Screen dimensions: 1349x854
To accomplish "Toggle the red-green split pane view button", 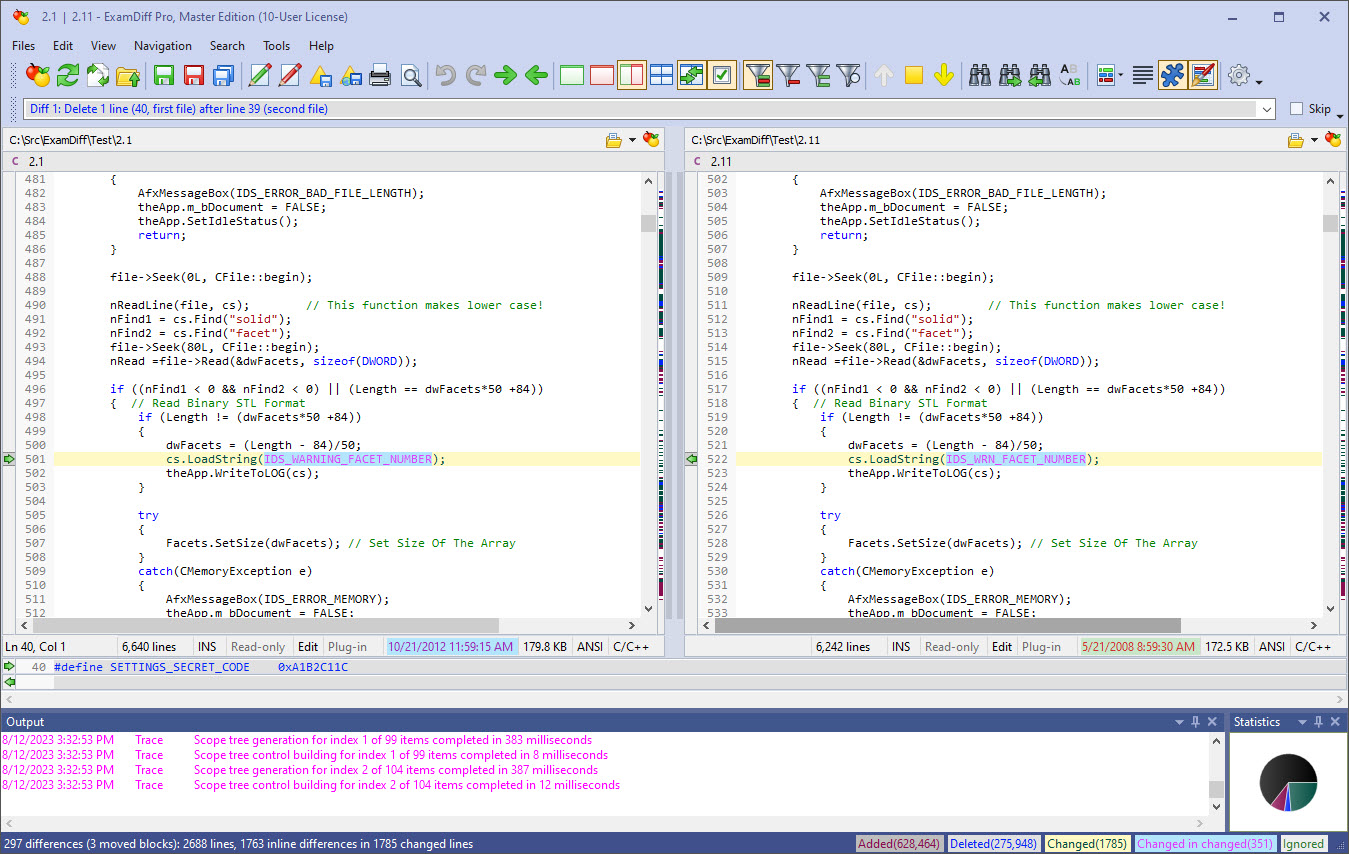I will (x=631, y=75).
